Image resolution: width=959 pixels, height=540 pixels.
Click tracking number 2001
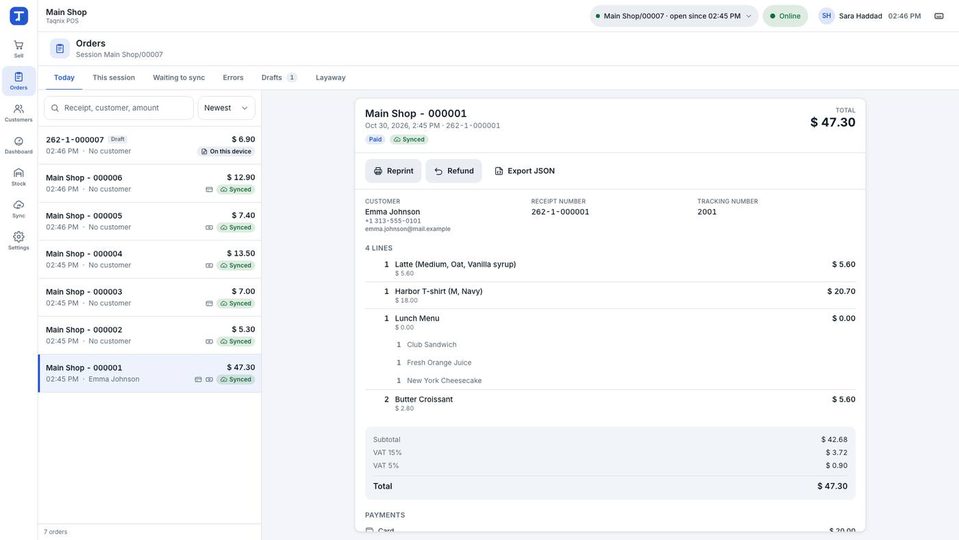[x=707, y=212]
